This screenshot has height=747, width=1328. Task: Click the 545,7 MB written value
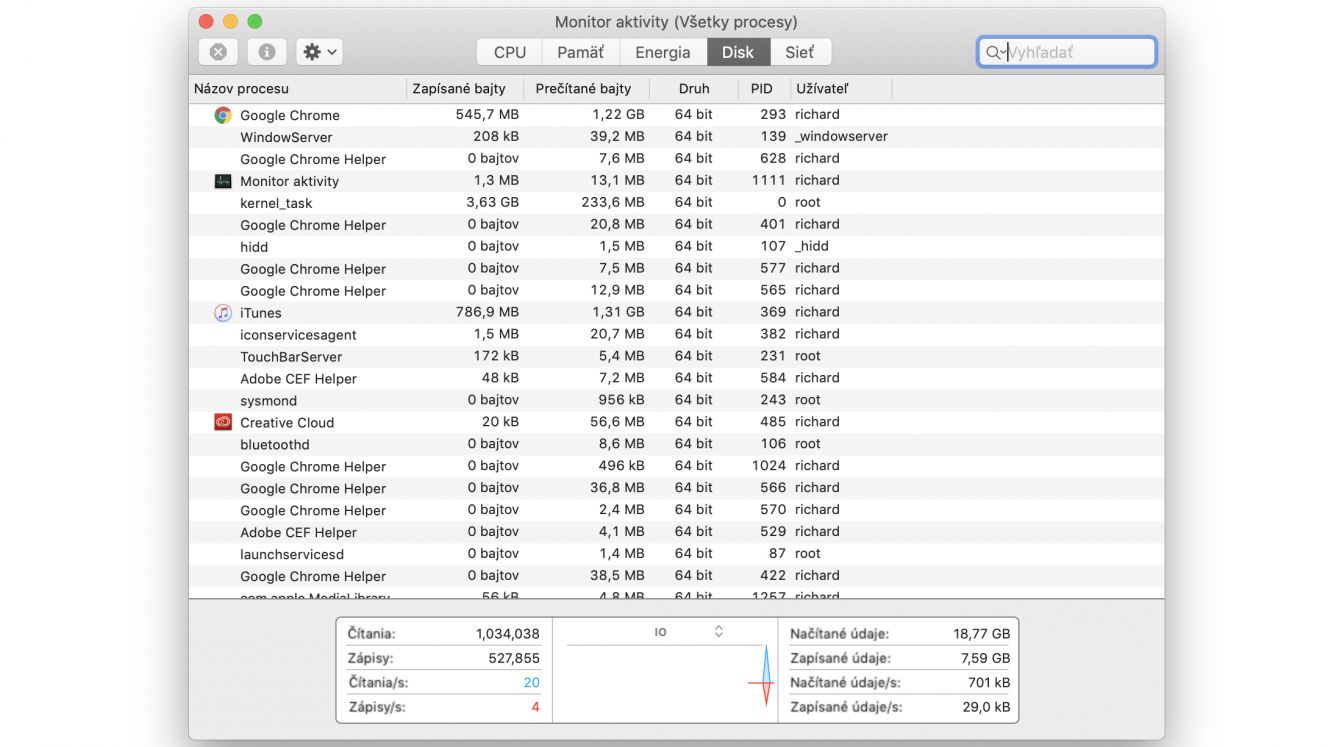[x=487, y=114]
